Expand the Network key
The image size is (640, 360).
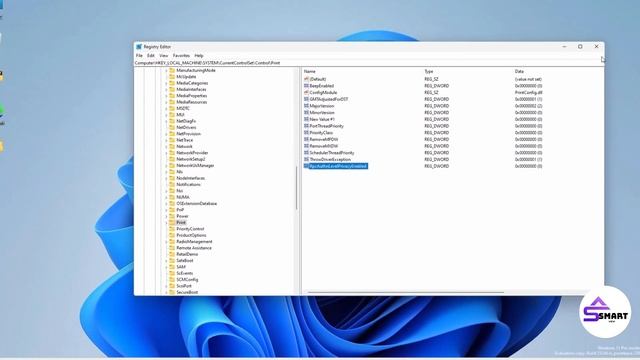[x=166, y=147]
